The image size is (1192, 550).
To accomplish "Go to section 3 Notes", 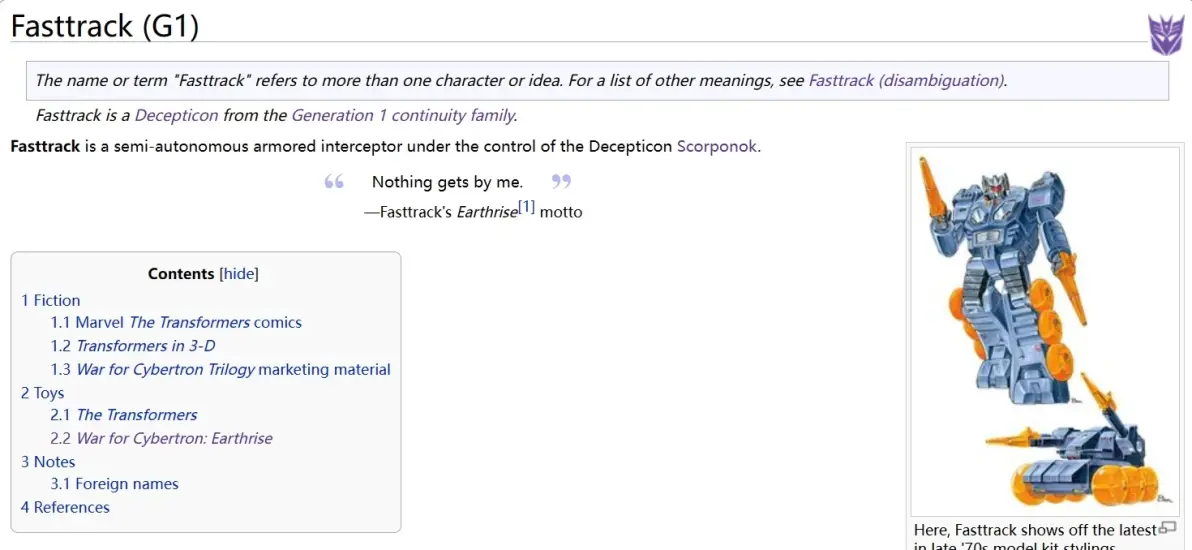I will tap(48, 462).
